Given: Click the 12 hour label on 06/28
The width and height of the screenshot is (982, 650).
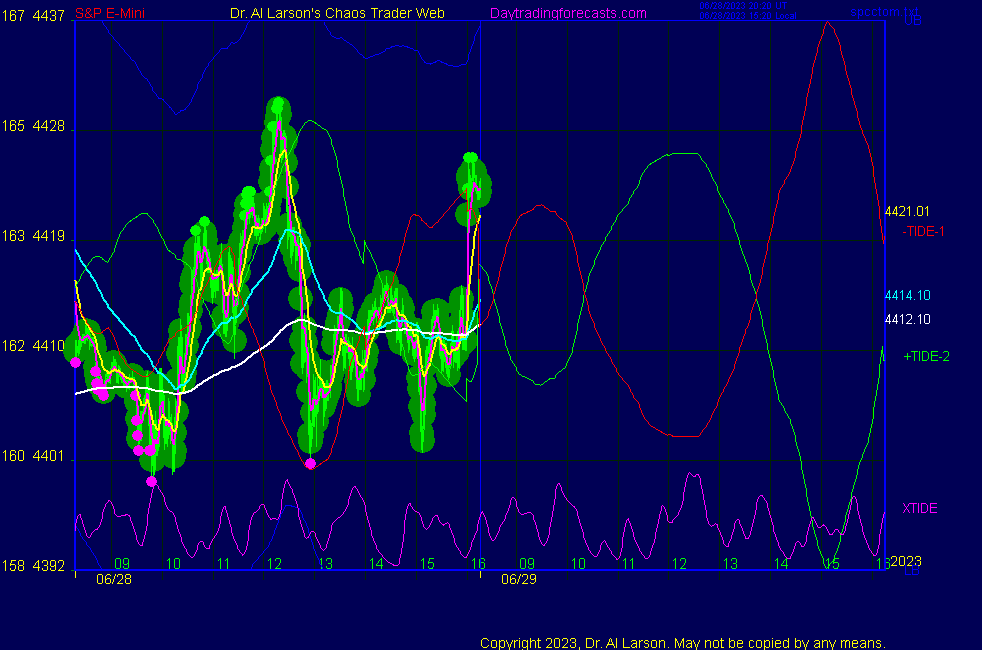Looking at the screenshot, I should pos(274,564).
